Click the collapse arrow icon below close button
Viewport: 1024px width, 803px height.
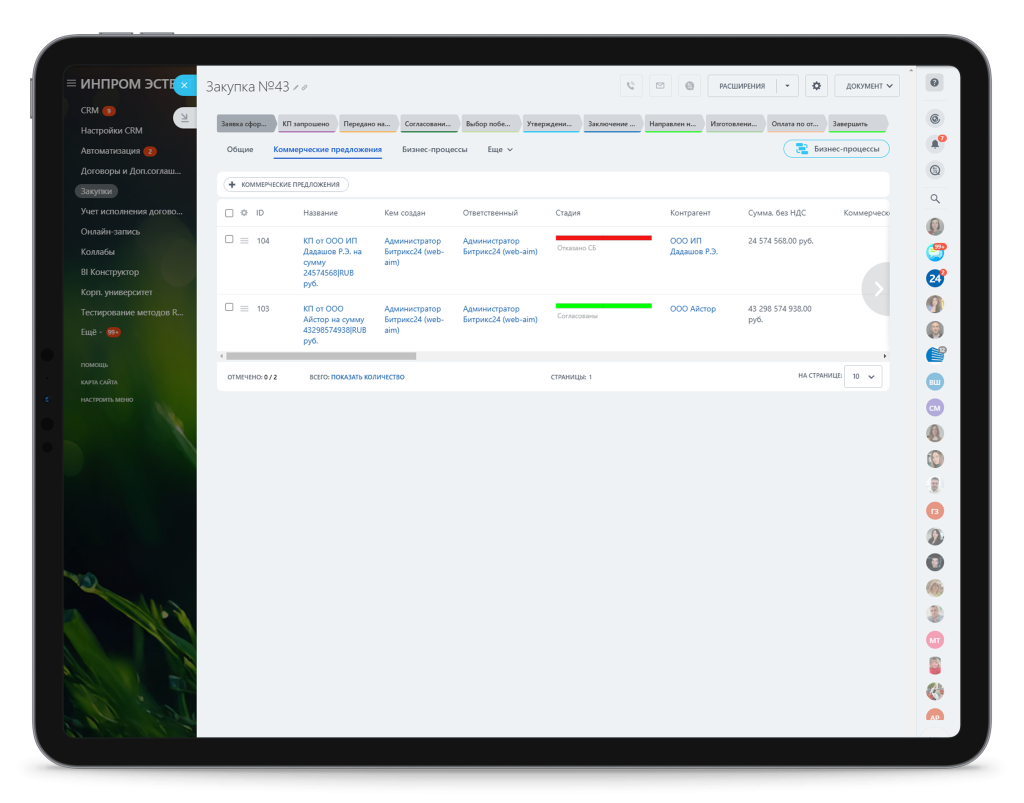(185, 118)
